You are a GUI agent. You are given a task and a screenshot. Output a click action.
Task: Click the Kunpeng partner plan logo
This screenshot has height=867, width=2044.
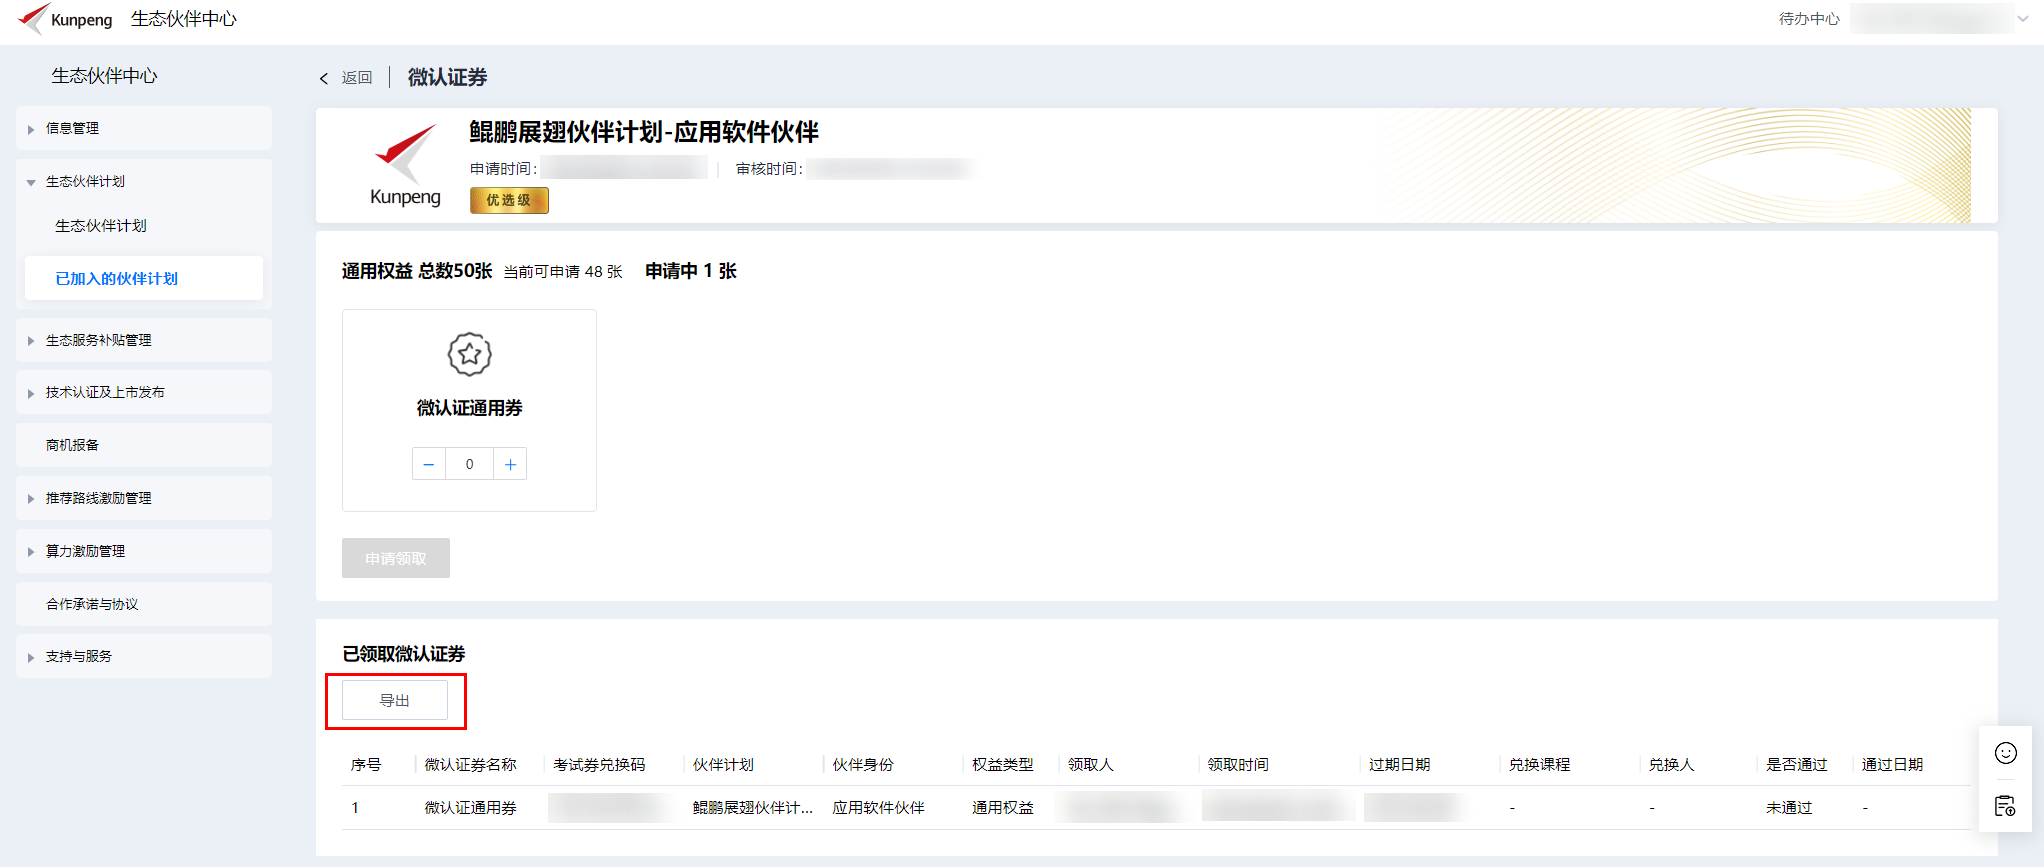pos(405,165)
